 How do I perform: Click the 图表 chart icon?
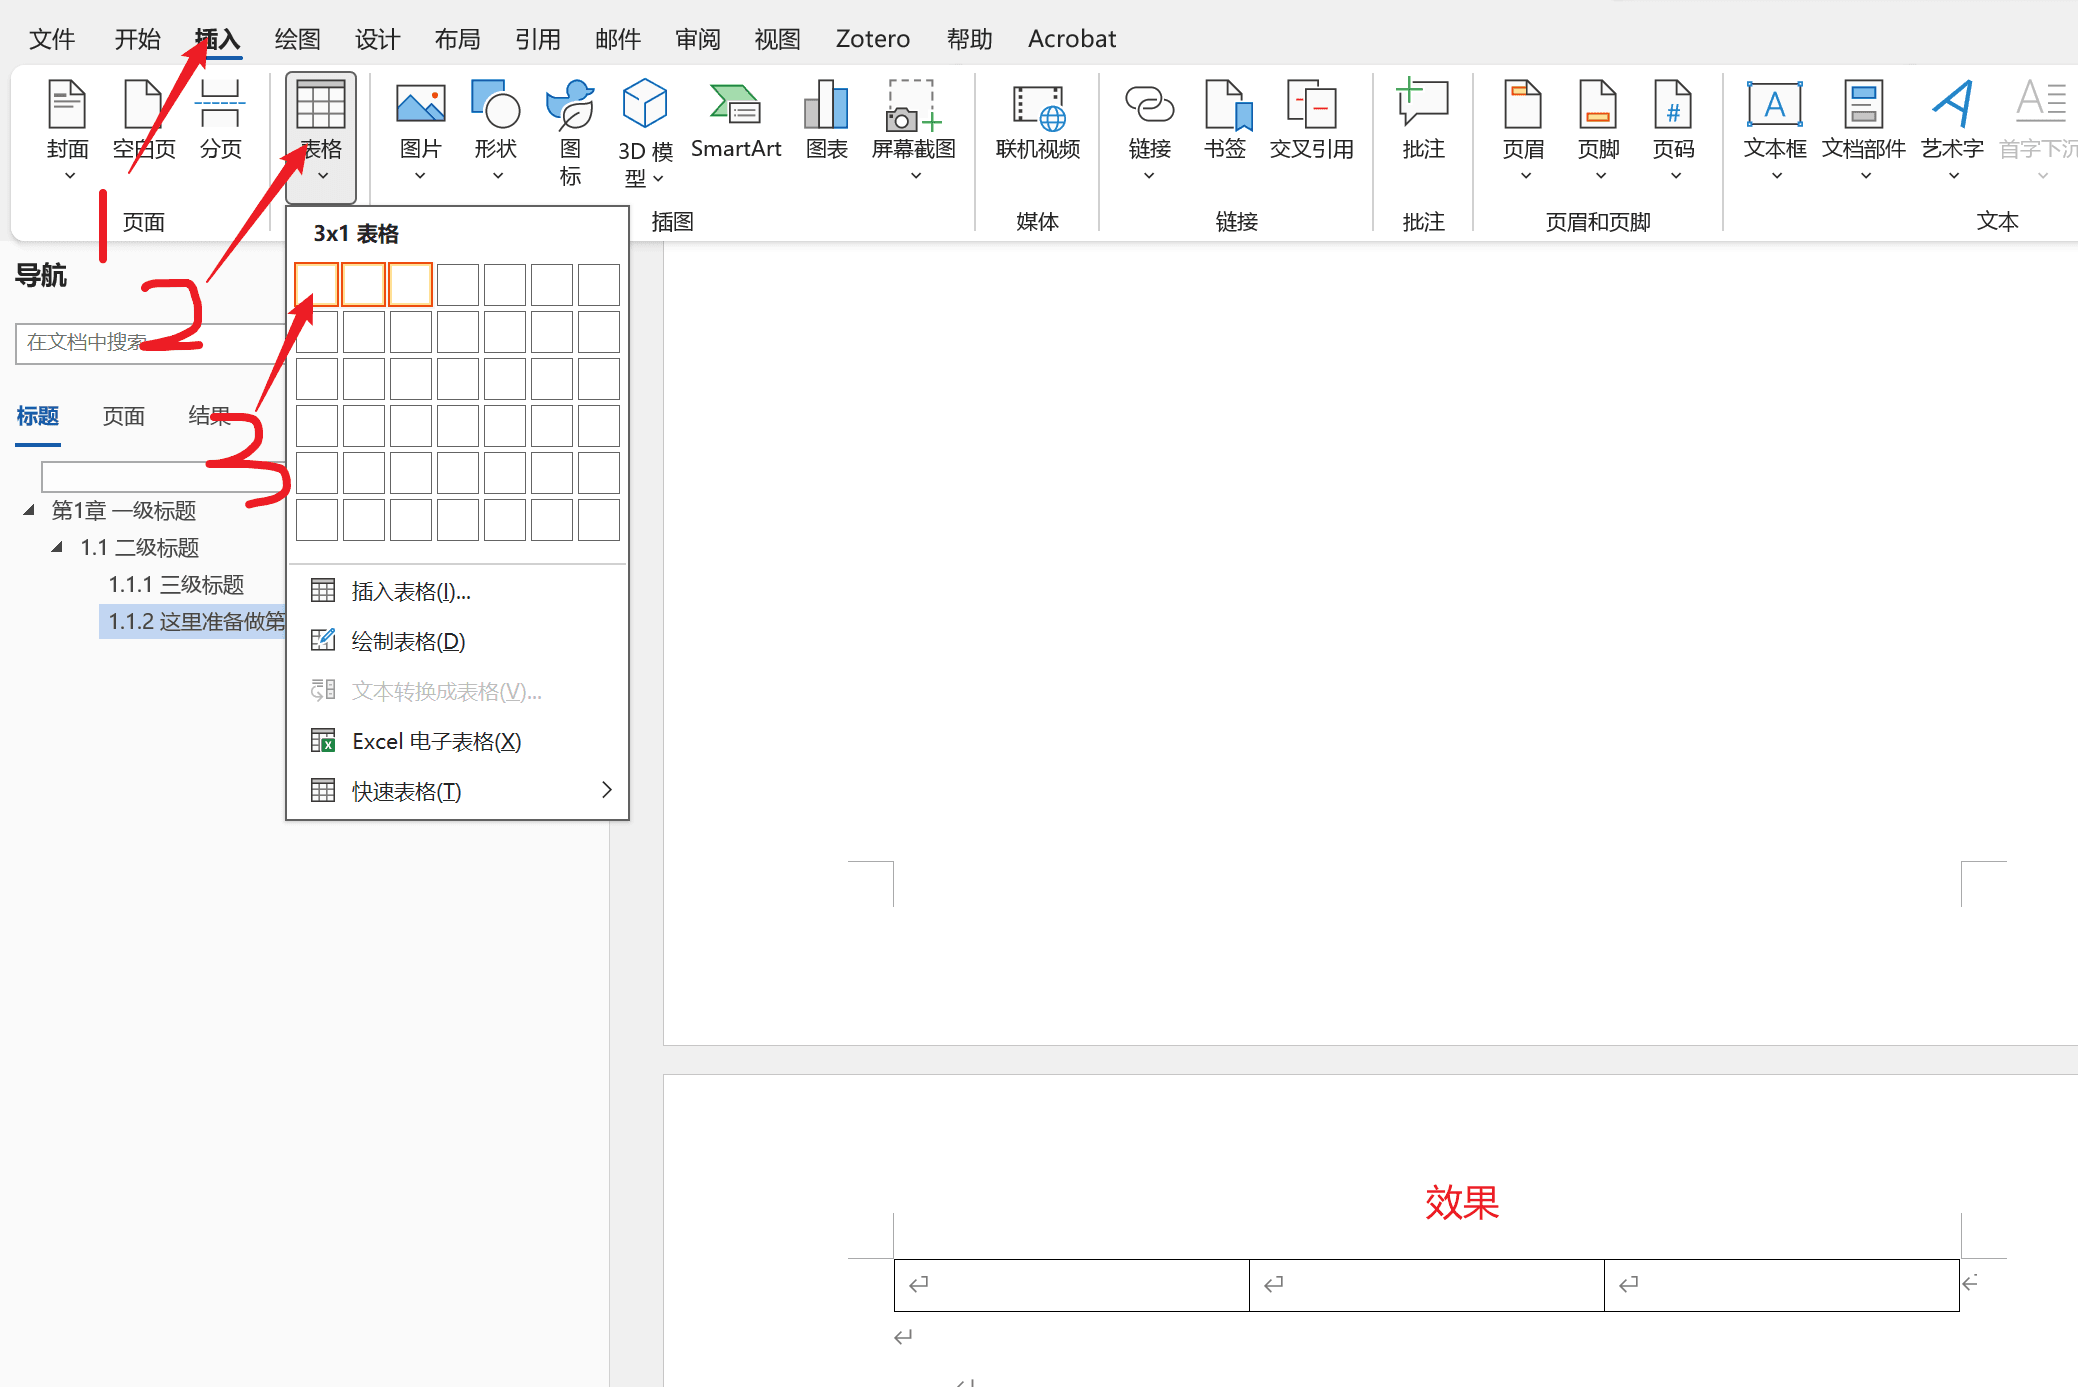coord(826,106)
